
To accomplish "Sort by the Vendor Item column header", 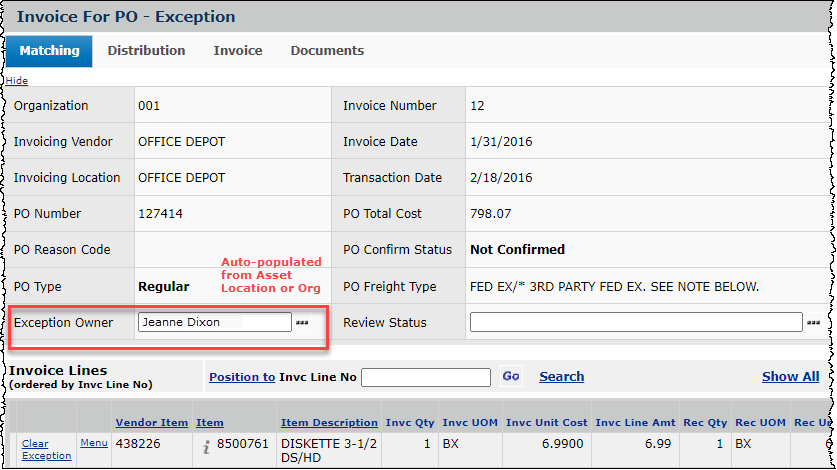I will point(150,423).
